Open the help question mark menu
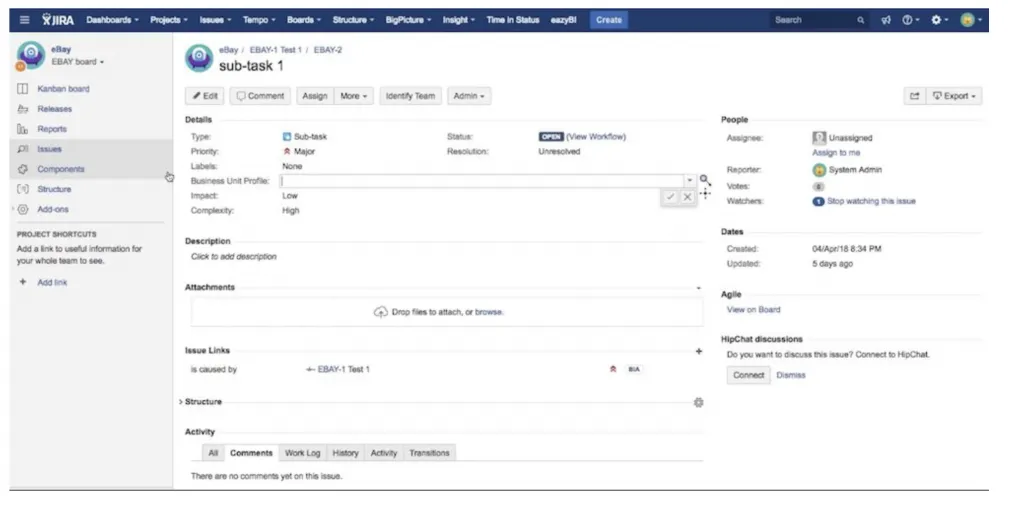This screenshot has height=511, width=1024. [910, 20]
